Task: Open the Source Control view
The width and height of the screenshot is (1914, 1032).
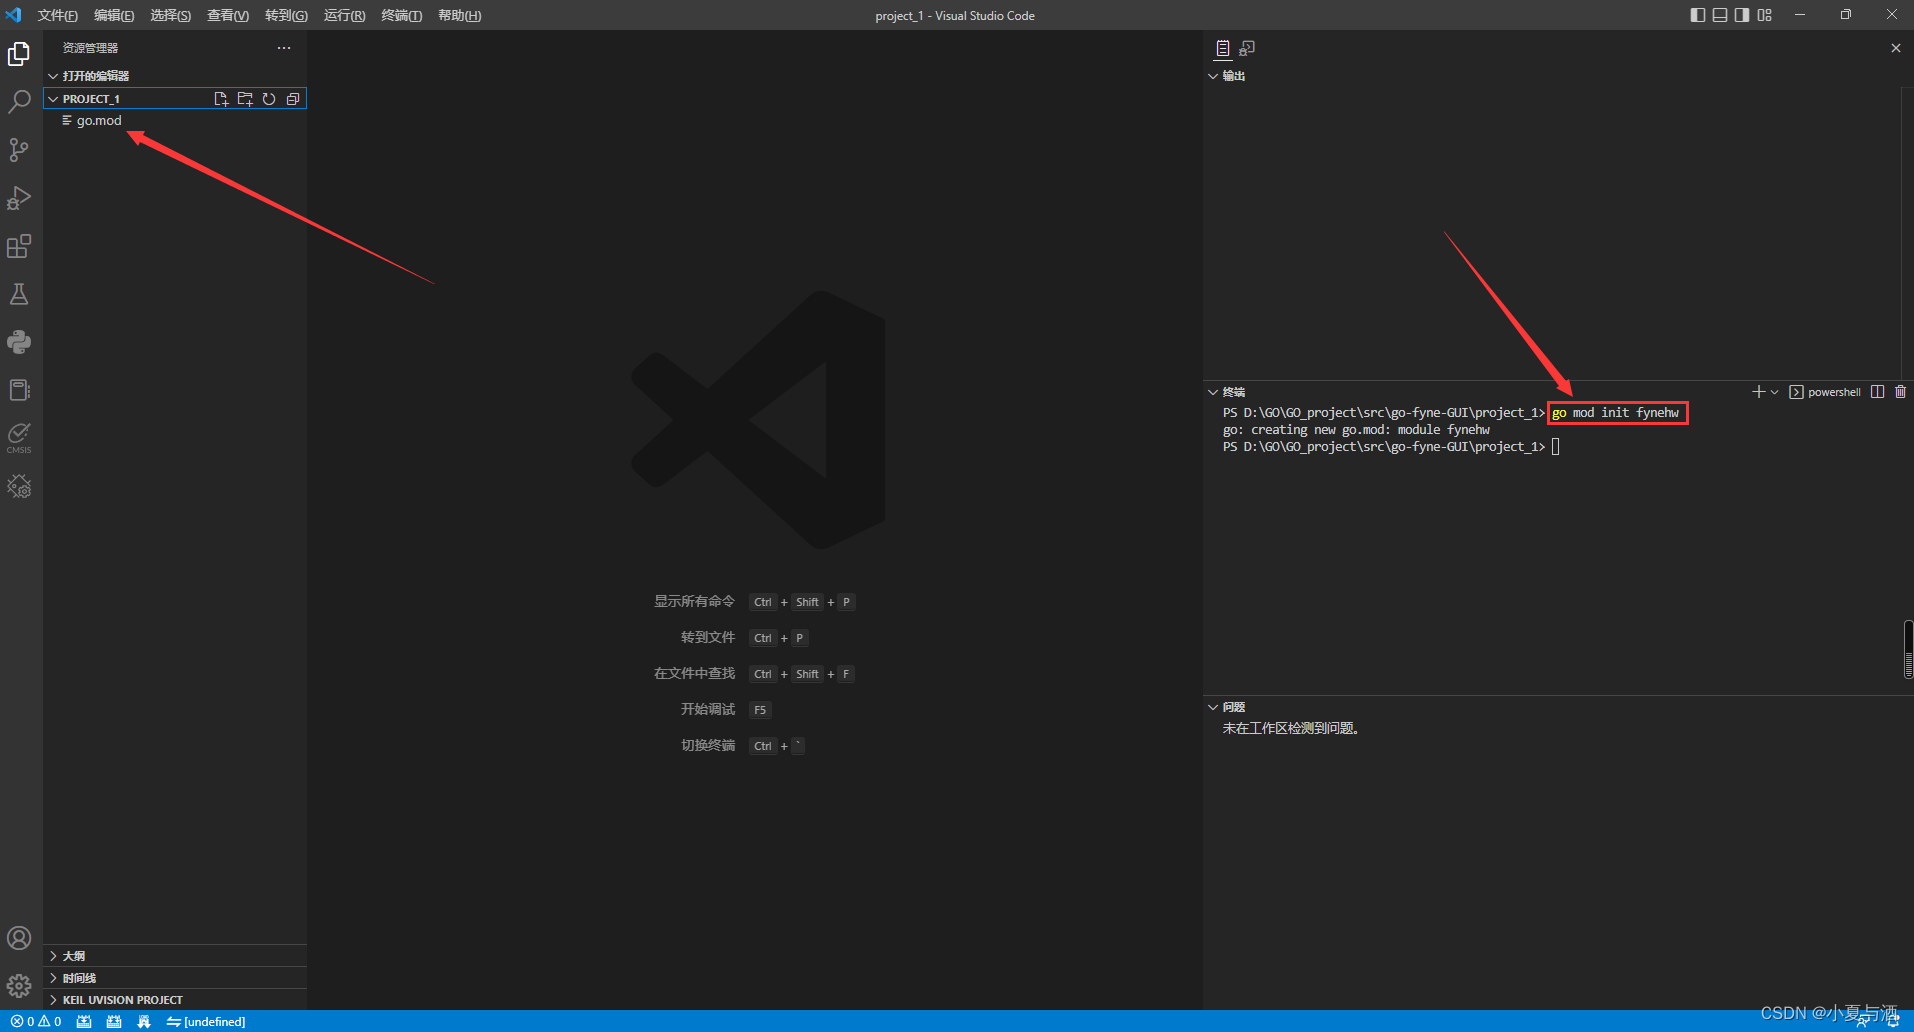Action: [x=19, y=149]
